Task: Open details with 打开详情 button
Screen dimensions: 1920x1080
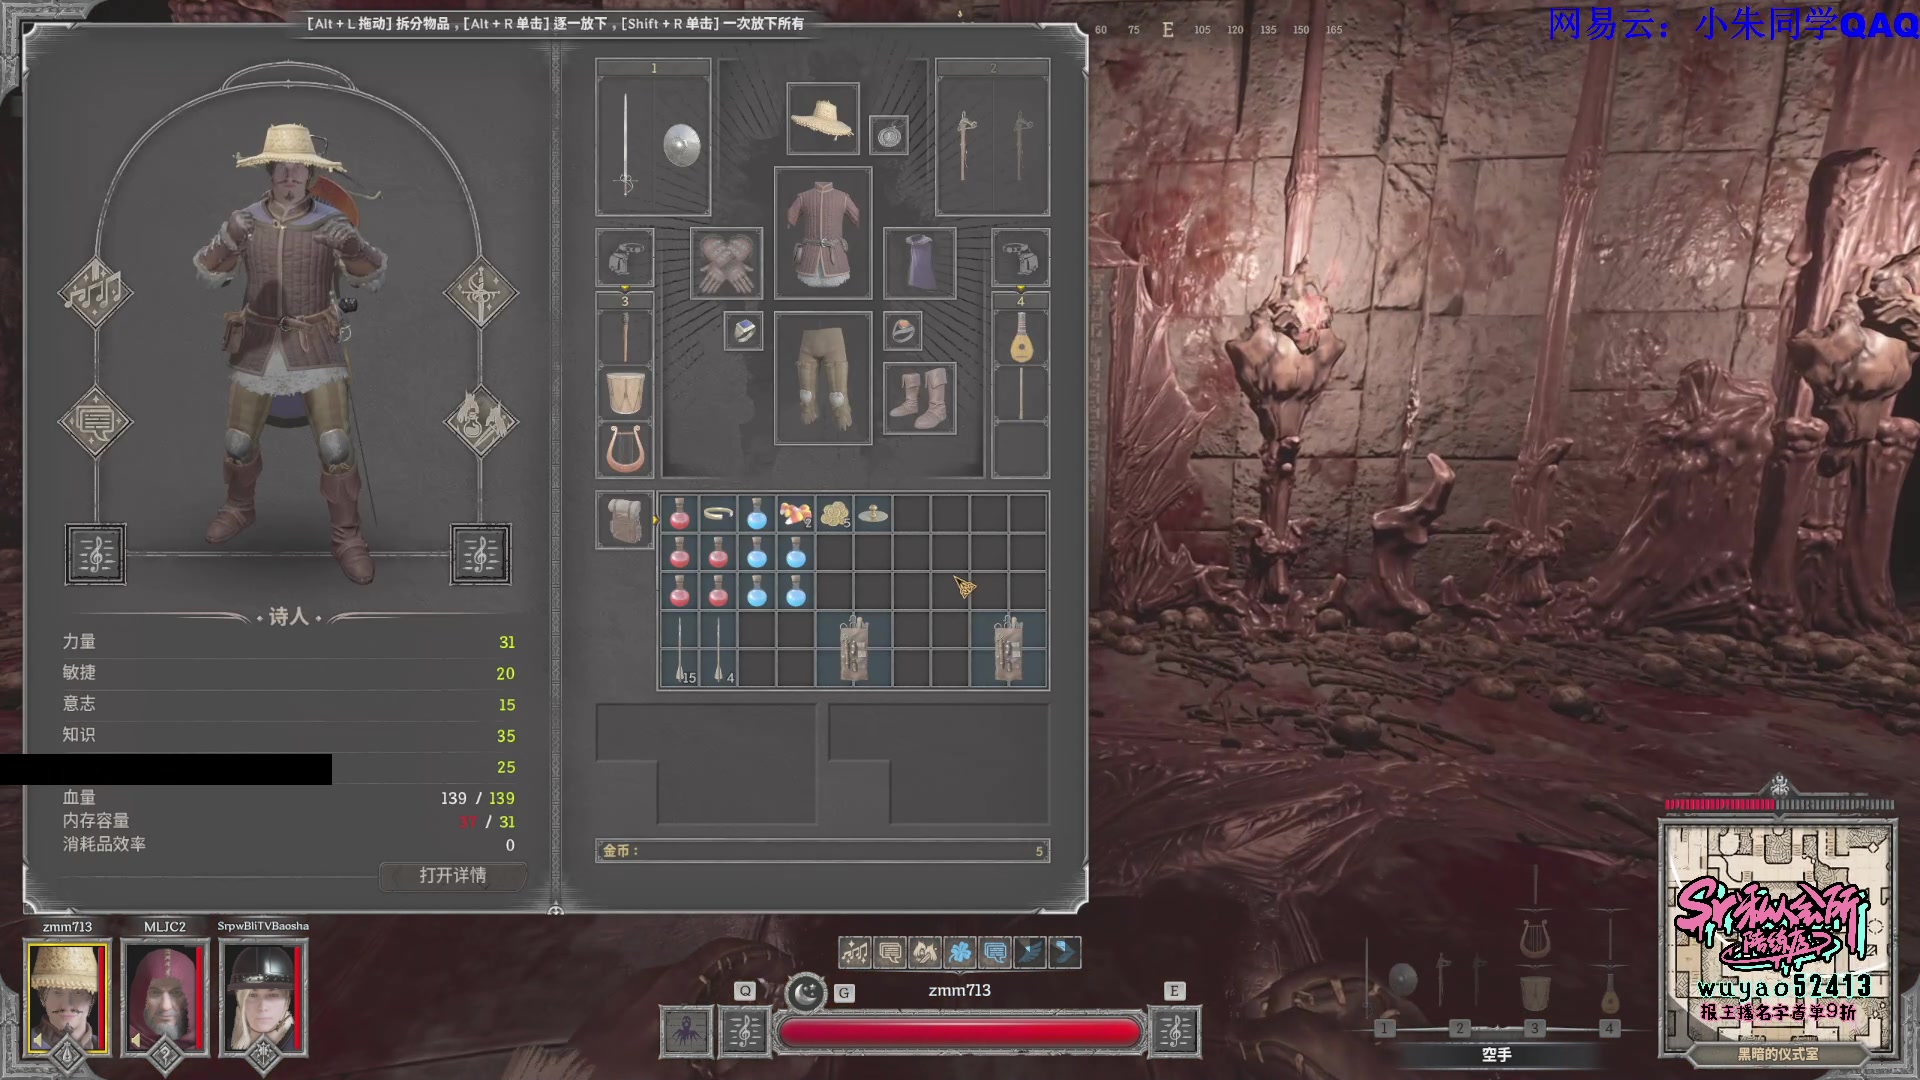Action: click(x=453, y=875)
